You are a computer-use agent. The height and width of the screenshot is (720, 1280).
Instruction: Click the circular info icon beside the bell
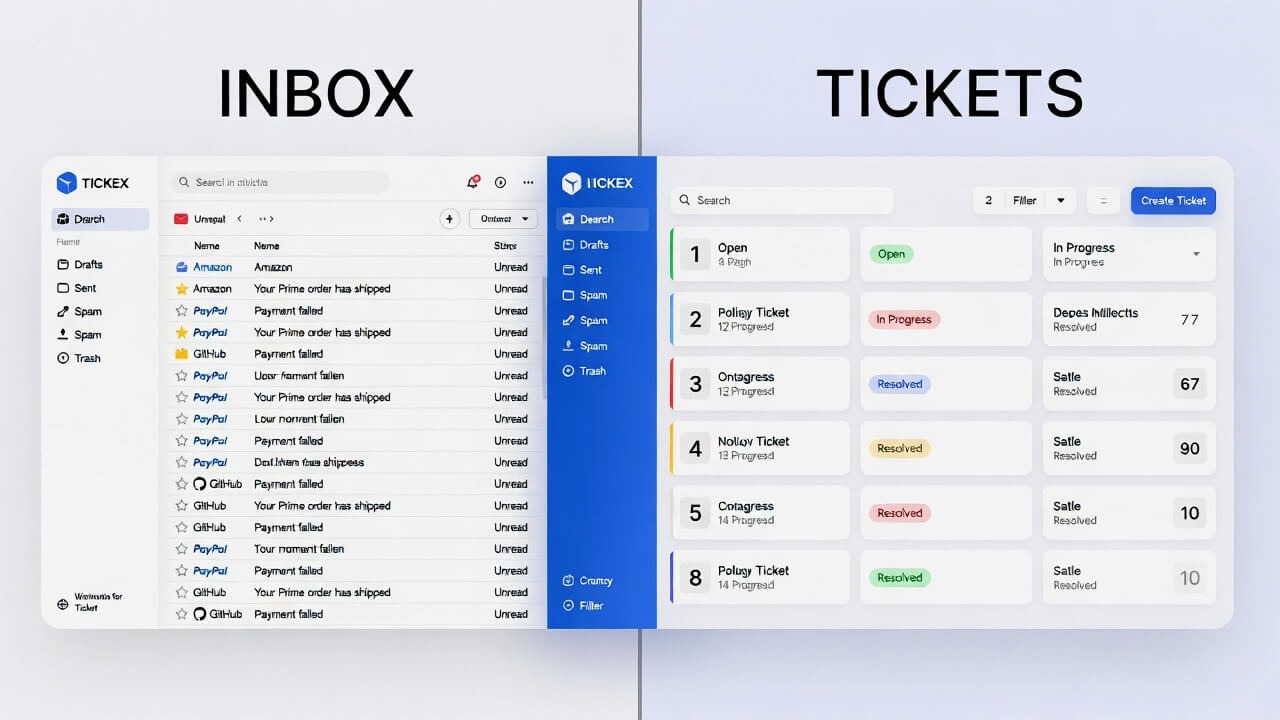pos(501,182)
